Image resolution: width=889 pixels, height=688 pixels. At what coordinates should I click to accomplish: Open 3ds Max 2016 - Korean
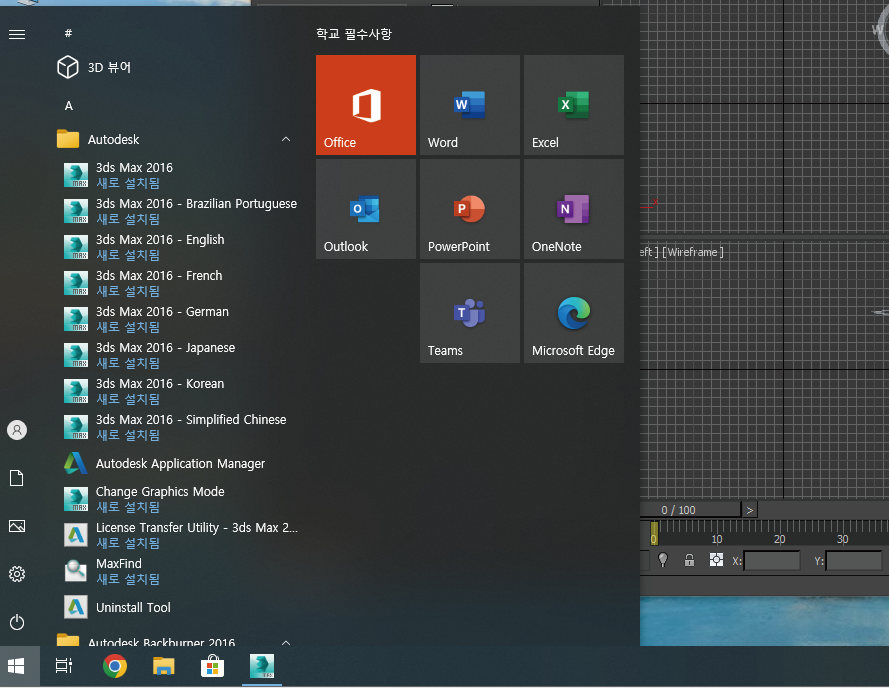[x=178, y=391]
